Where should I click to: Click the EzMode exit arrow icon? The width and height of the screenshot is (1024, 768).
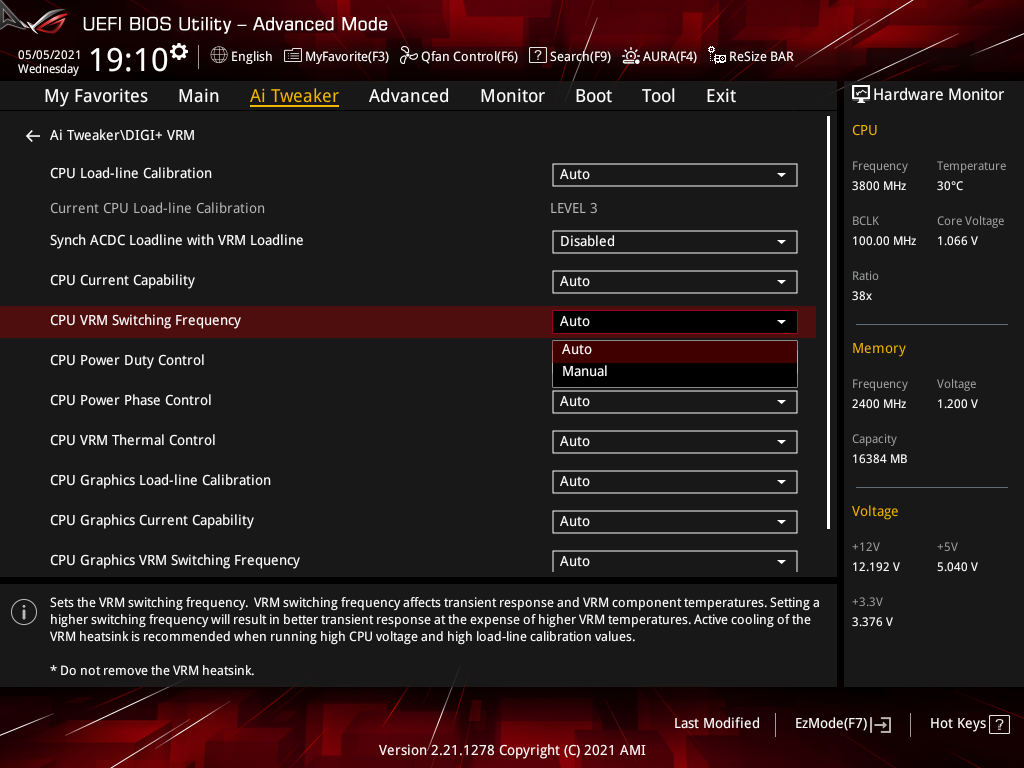[882, 724]
